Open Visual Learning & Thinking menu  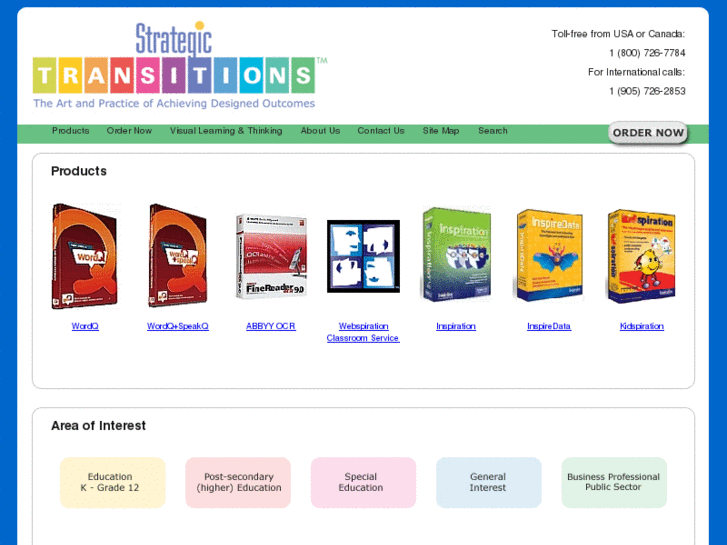[226, 131]
